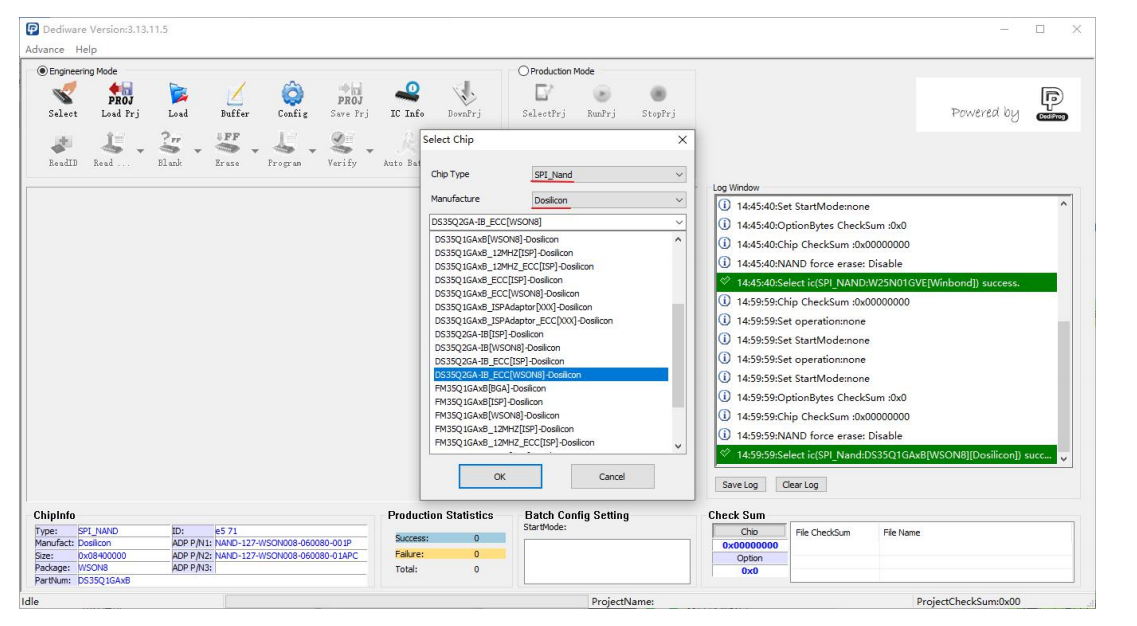The width and height of the screenshot is (1137, 626).
Task: Open the IC Info icon
Action: pos(407,94)
